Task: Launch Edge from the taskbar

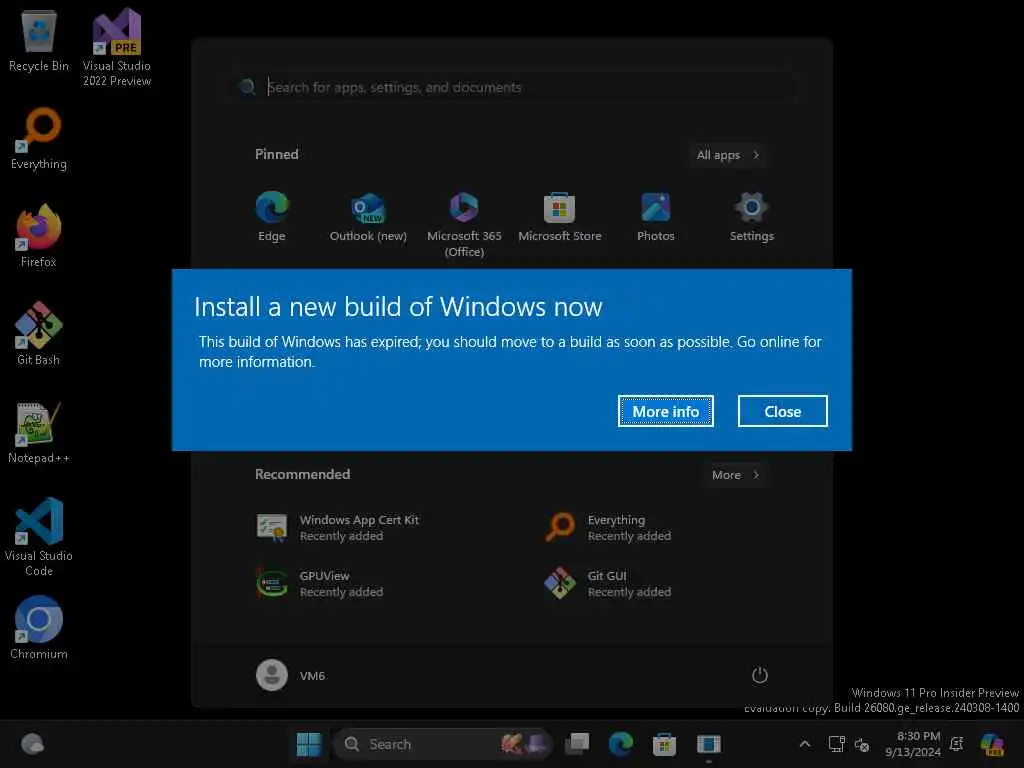Action: (620, 744)
